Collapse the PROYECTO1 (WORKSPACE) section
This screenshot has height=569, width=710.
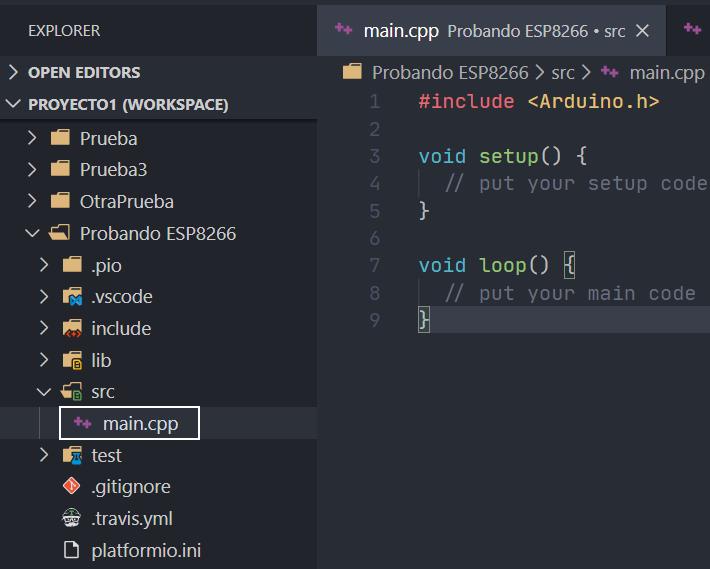tap(13, 104)
